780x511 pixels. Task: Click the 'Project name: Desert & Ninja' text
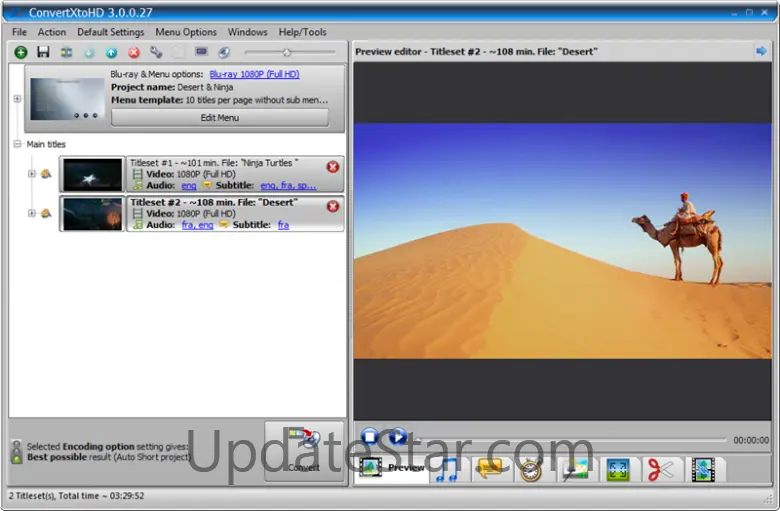(x=172, y=87)
